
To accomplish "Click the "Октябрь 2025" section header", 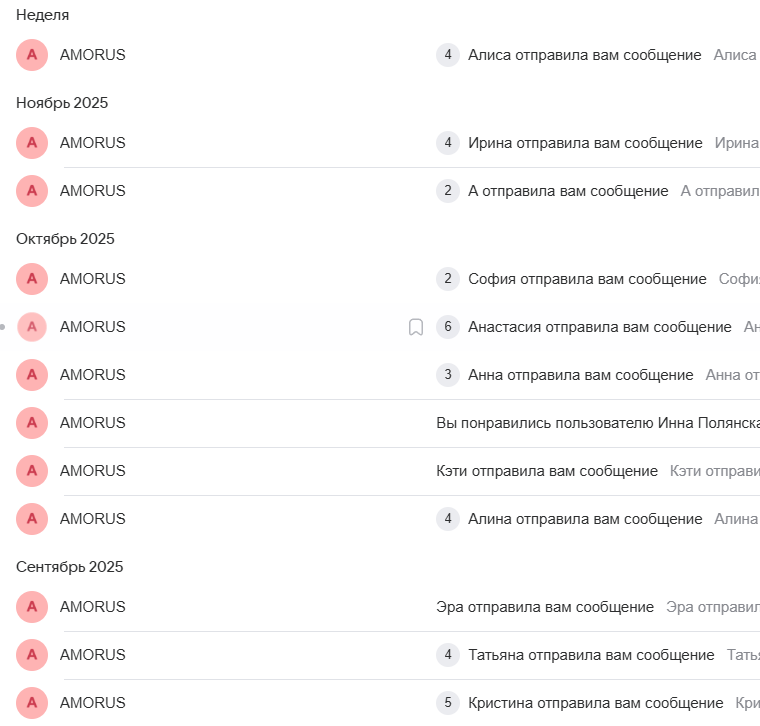I will click(65, 239).
